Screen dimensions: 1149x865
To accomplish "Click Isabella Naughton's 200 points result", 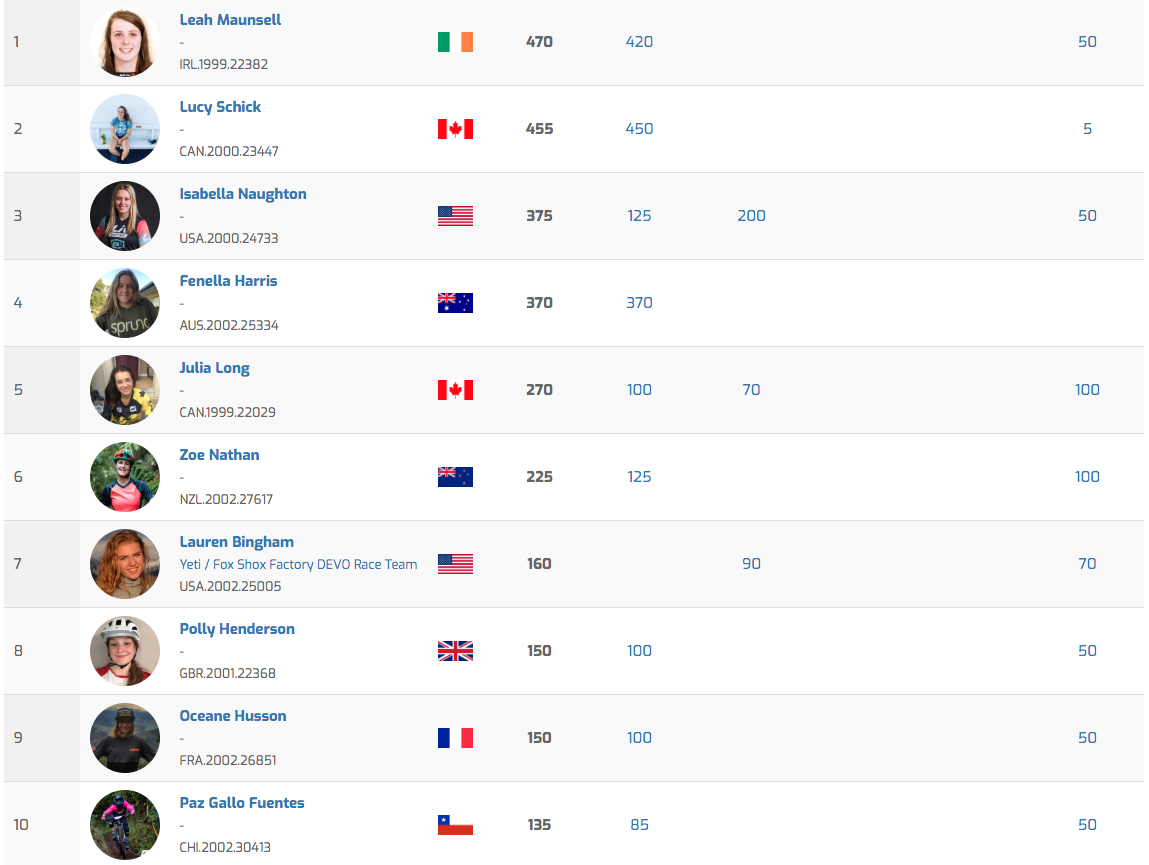I will coord(751,216).
